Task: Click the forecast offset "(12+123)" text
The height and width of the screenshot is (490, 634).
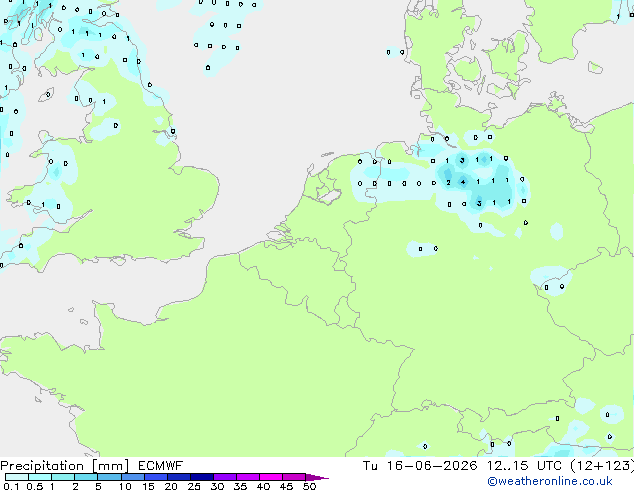Action: 602,466
